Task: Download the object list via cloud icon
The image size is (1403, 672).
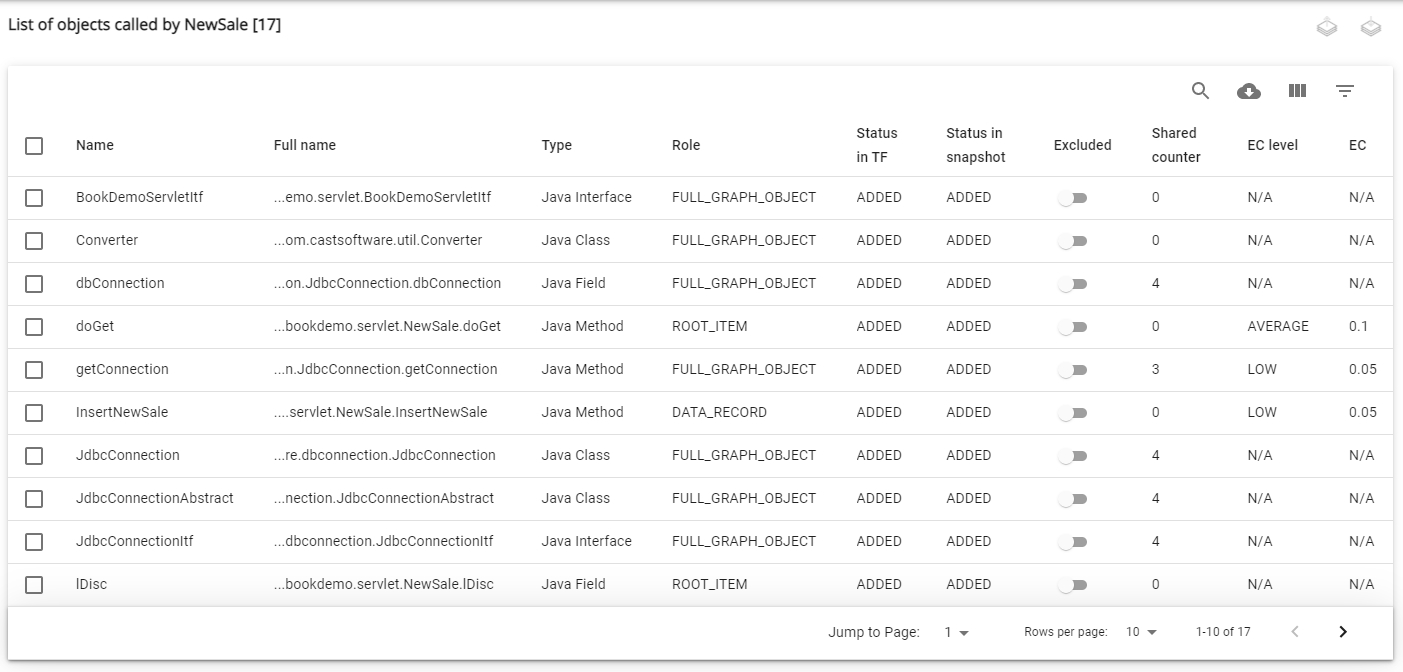Action: (1248, 91)
